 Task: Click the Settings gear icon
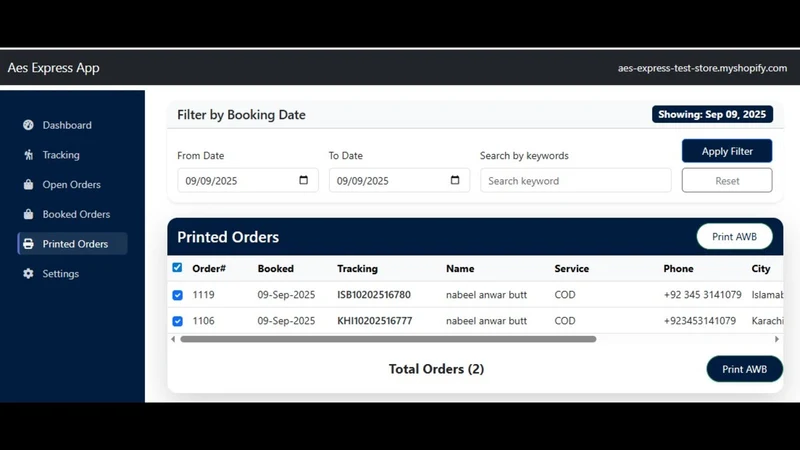coord(28,273)
